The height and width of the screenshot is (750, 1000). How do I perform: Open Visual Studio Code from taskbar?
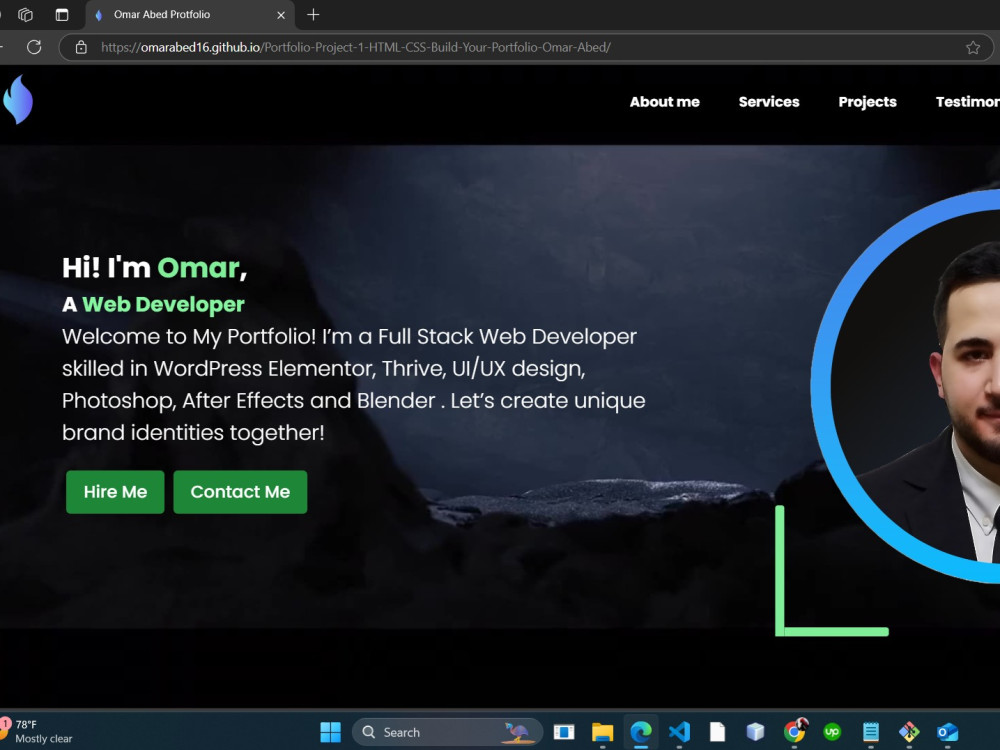pyautogui.click(x=679, y=732)
